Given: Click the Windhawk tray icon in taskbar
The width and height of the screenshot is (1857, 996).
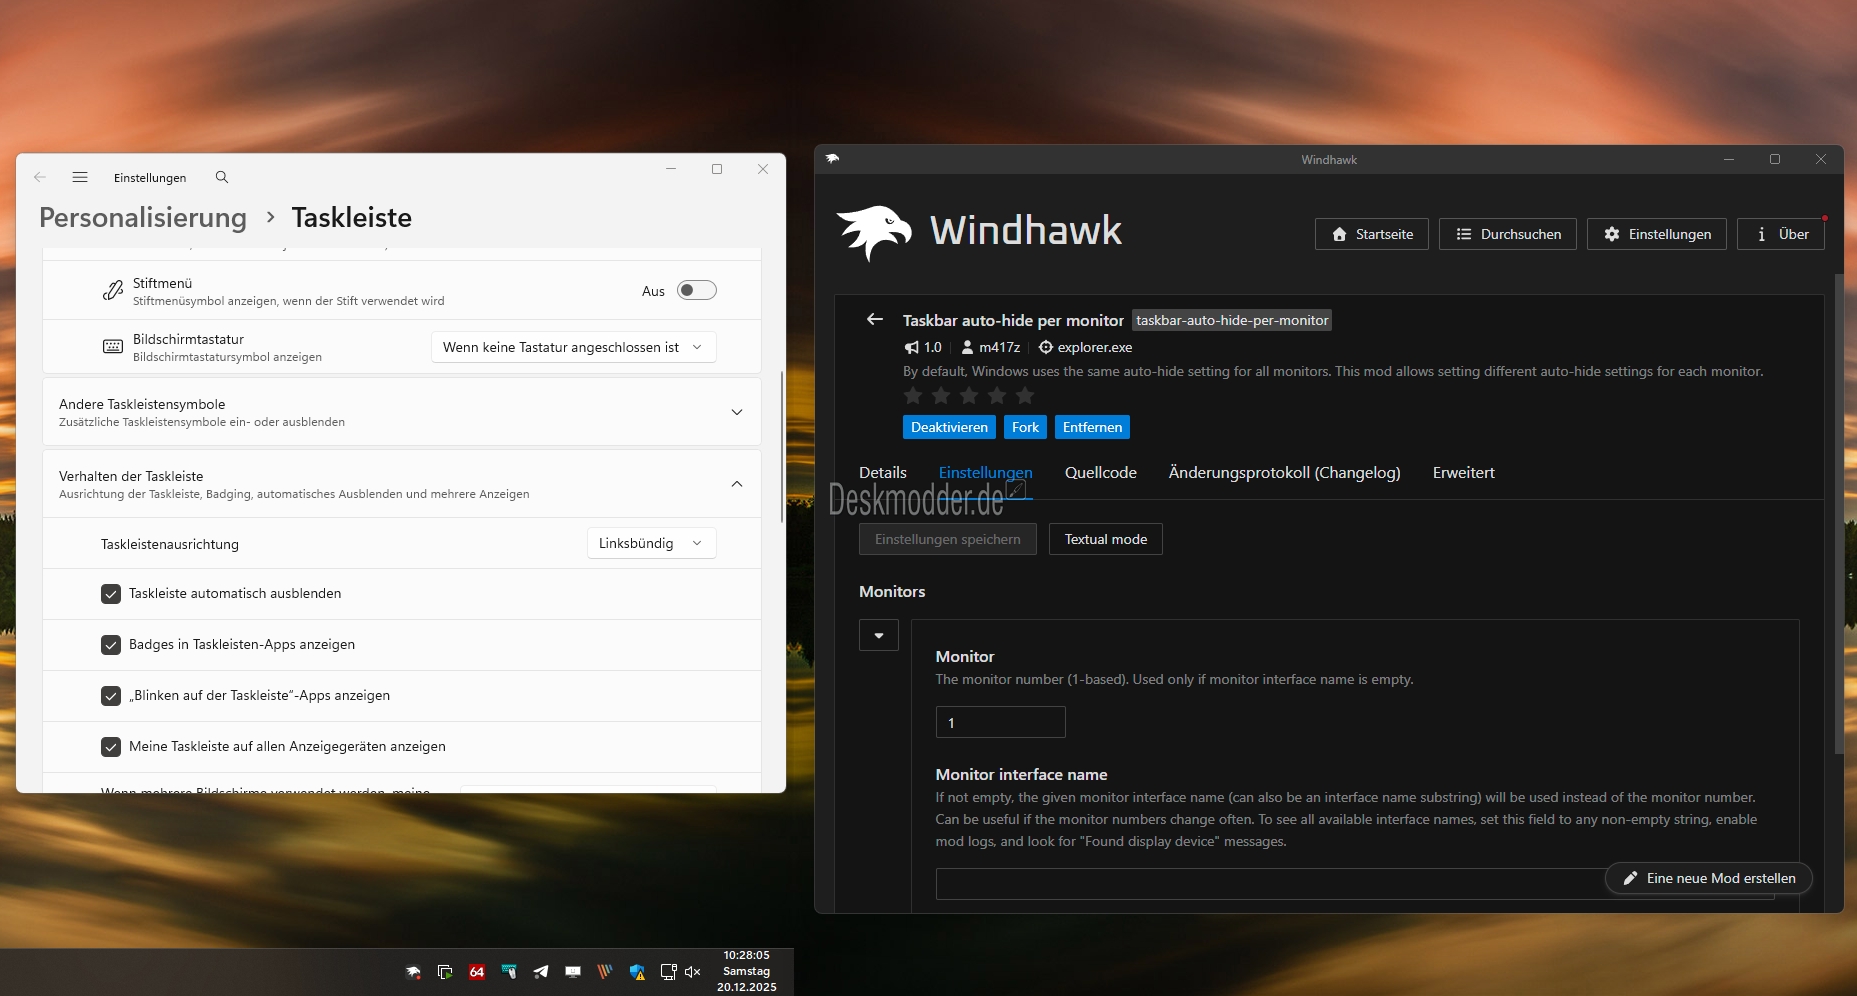Looking at the screenshot, I should [x=413, y=972].
